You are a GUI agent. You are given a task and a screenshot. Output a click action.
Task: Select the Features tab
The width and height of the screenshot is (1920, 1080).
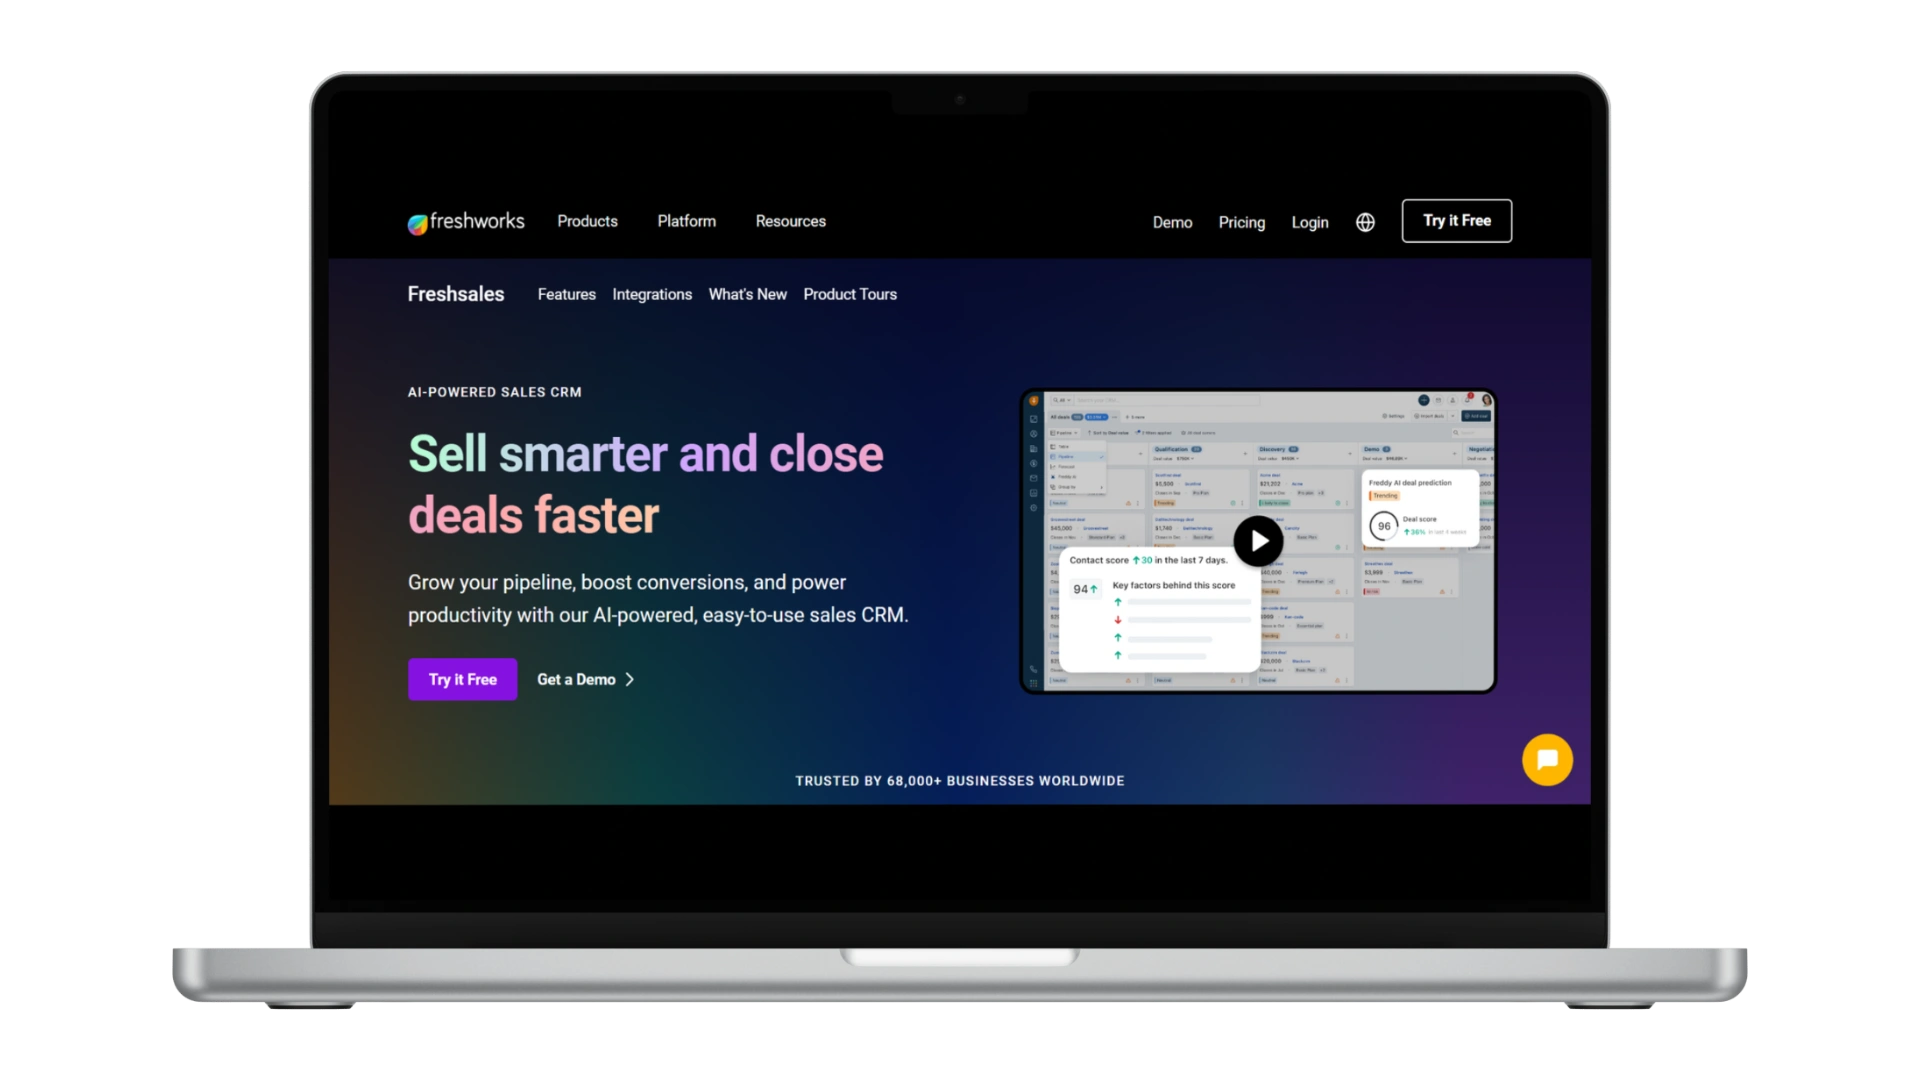[x=566, y=294]
